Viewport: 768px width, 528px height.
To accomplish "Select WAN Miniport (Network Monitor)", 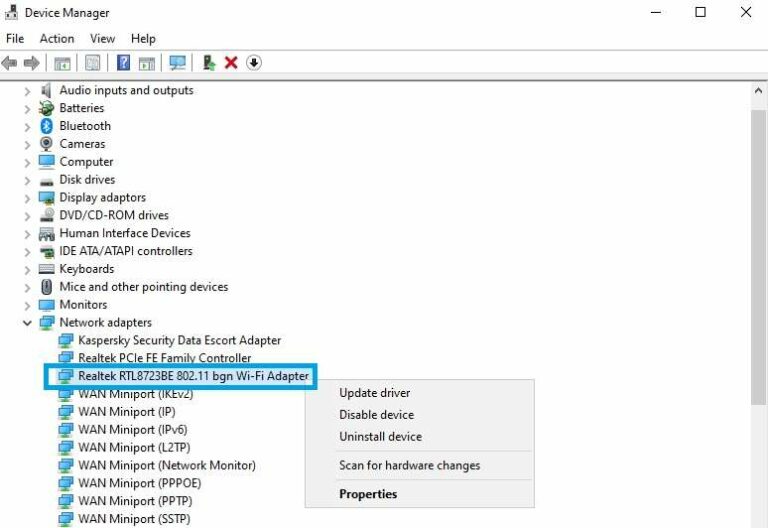I will [167, 465].
